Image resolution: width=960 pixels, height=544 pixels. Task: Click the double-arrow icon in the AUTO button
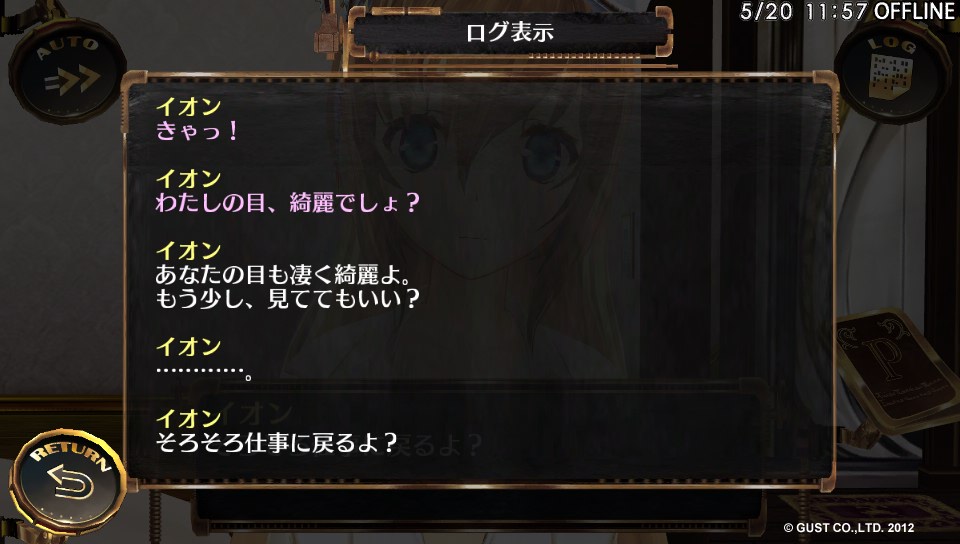pyautogui.click(x=72, y=80)
